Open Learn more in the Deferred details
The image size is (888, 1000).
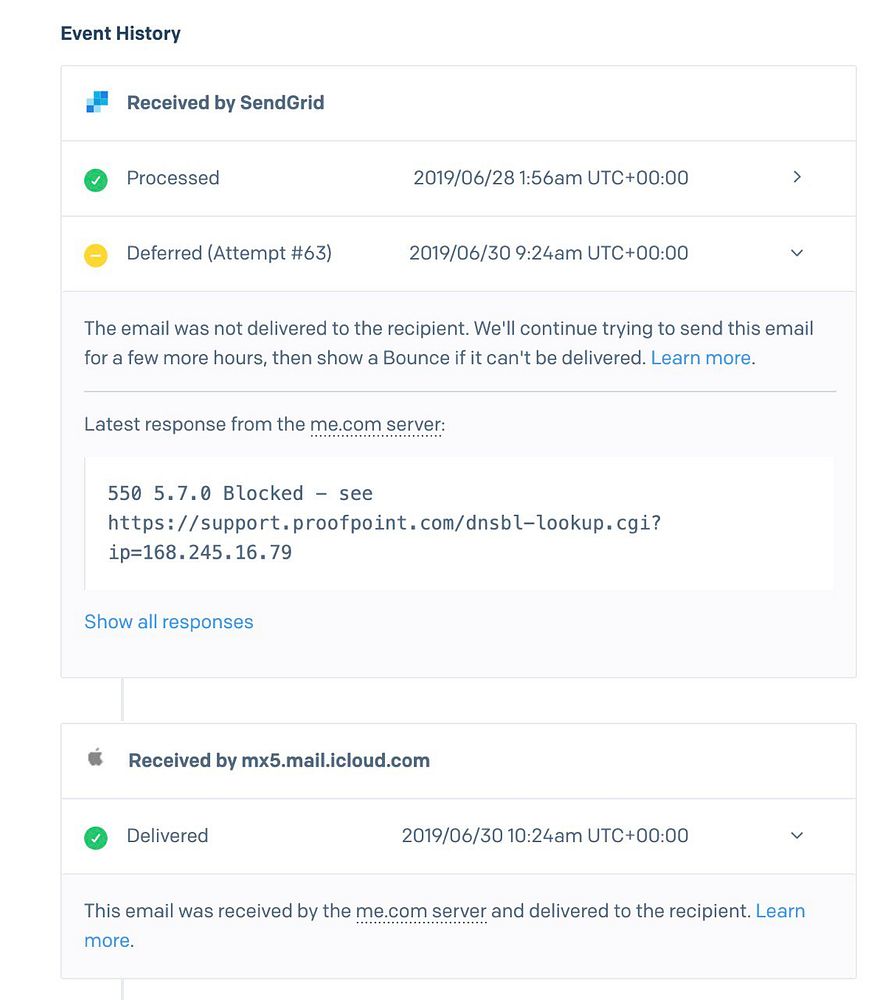pyautogui.click(x=700, y=357)
